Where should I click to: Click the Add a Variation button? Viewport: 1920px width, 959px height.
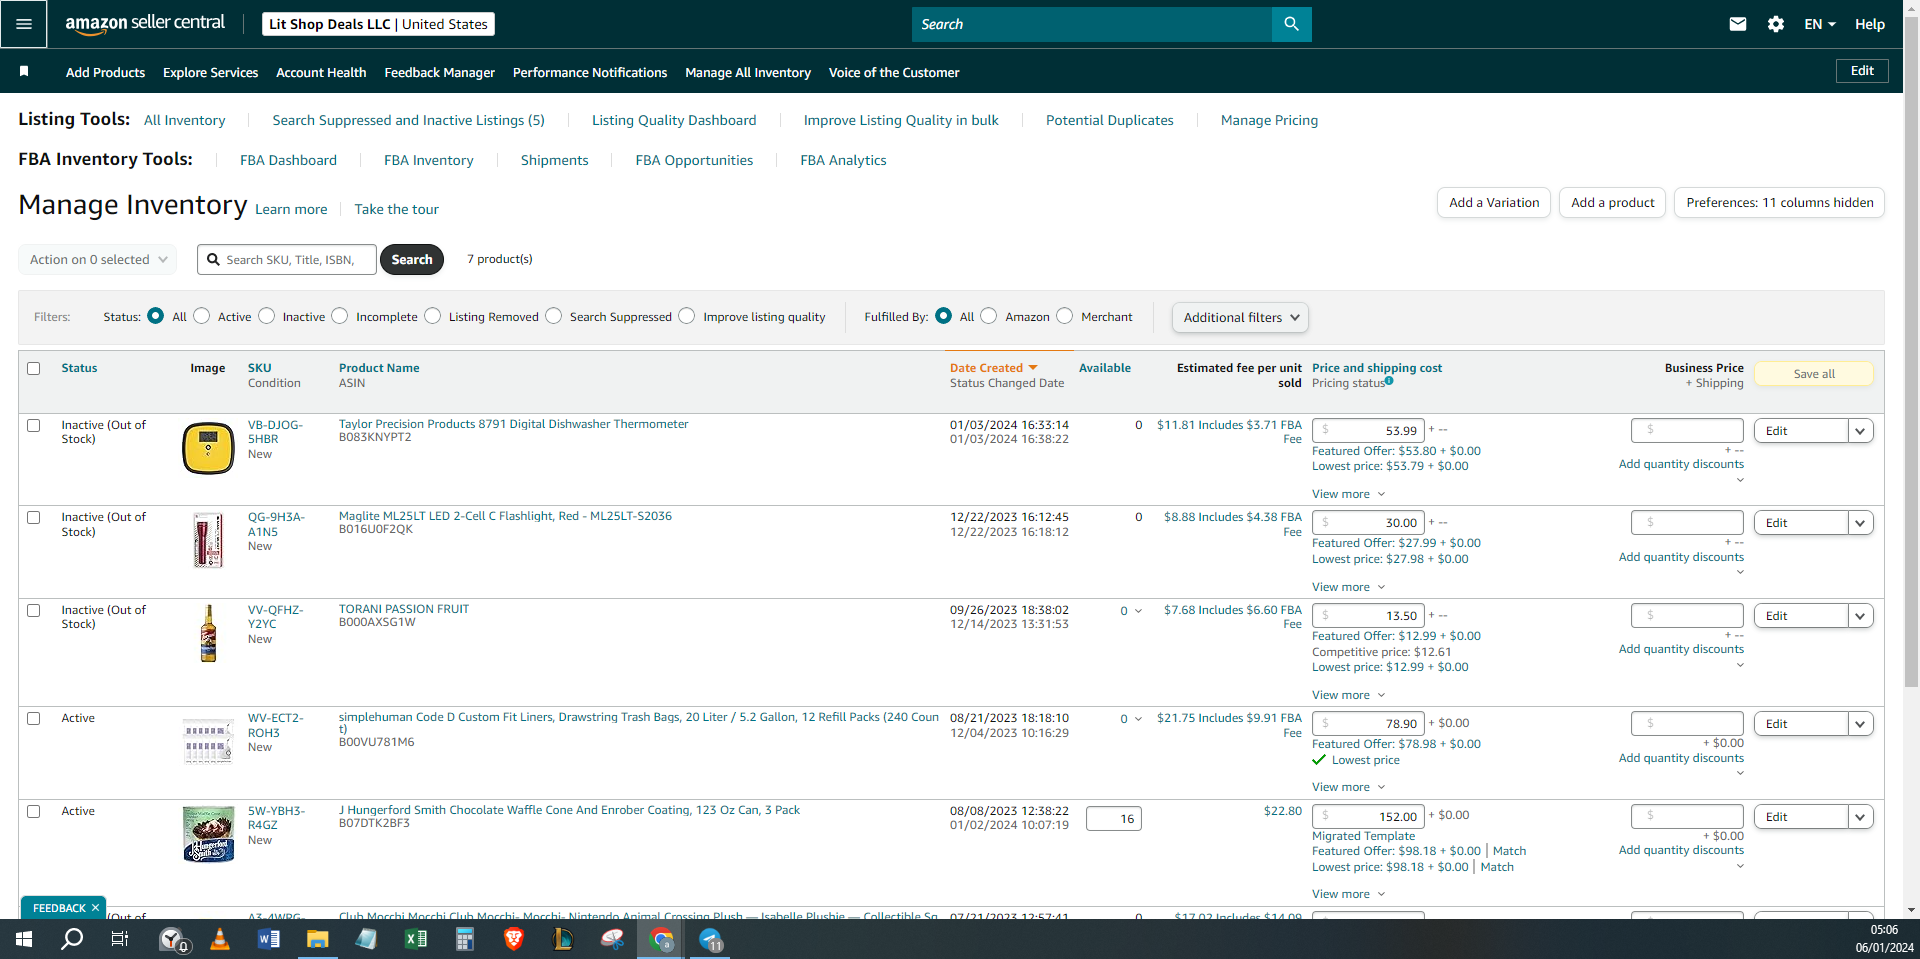point(1494,202)
